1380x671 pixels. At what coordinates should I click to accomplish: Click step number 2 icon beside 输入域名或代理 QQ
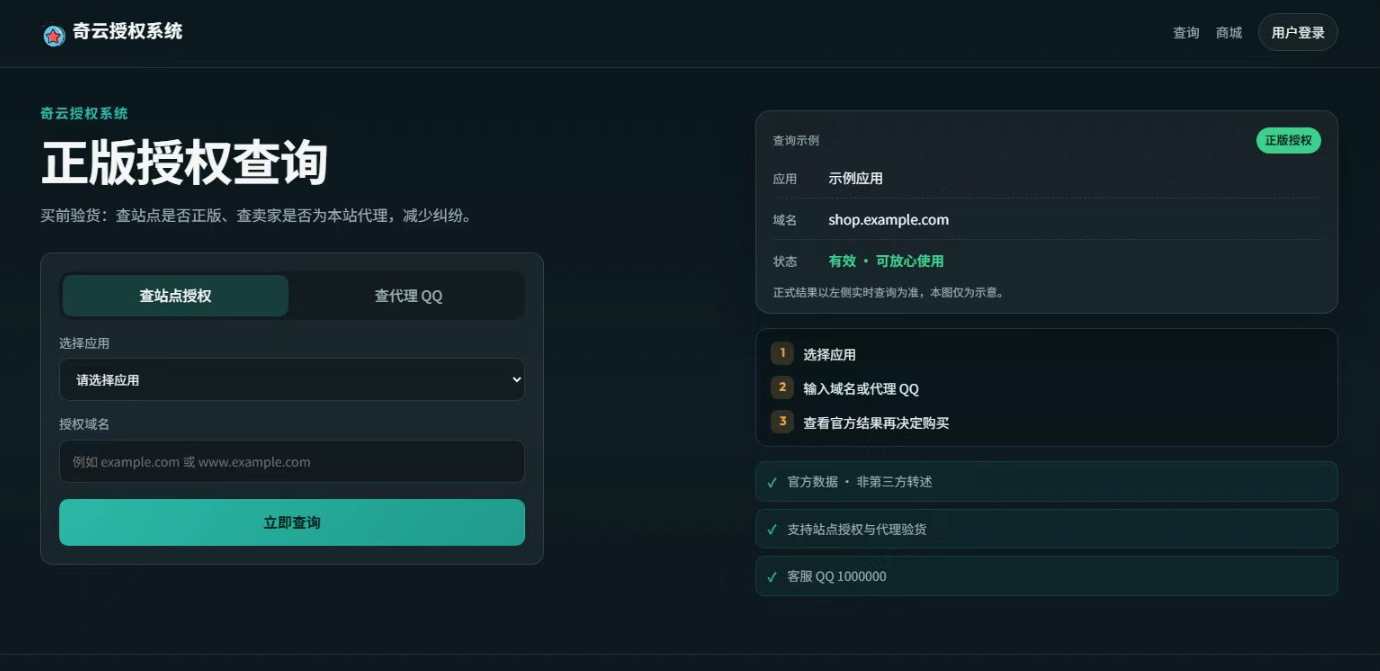tap(782, 387)
